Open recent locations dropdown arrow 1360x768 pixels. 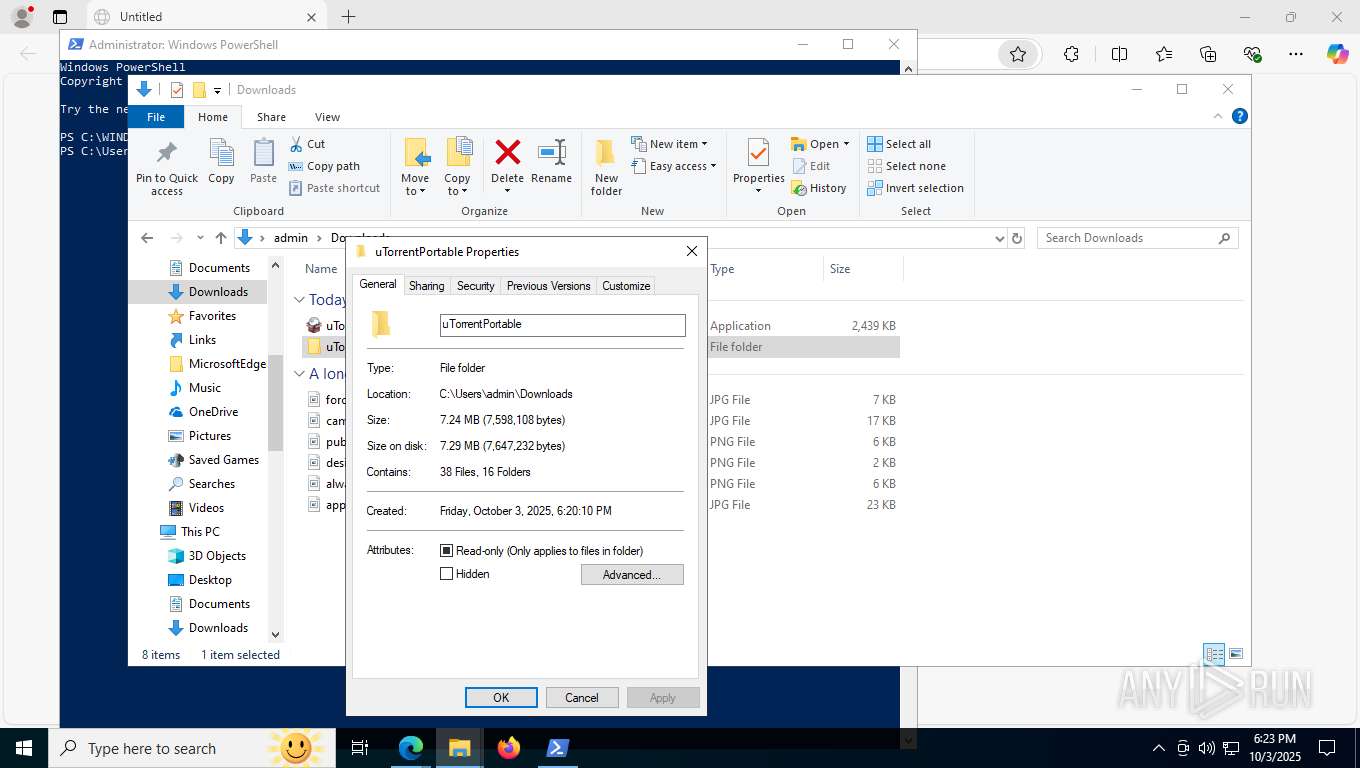200,238
